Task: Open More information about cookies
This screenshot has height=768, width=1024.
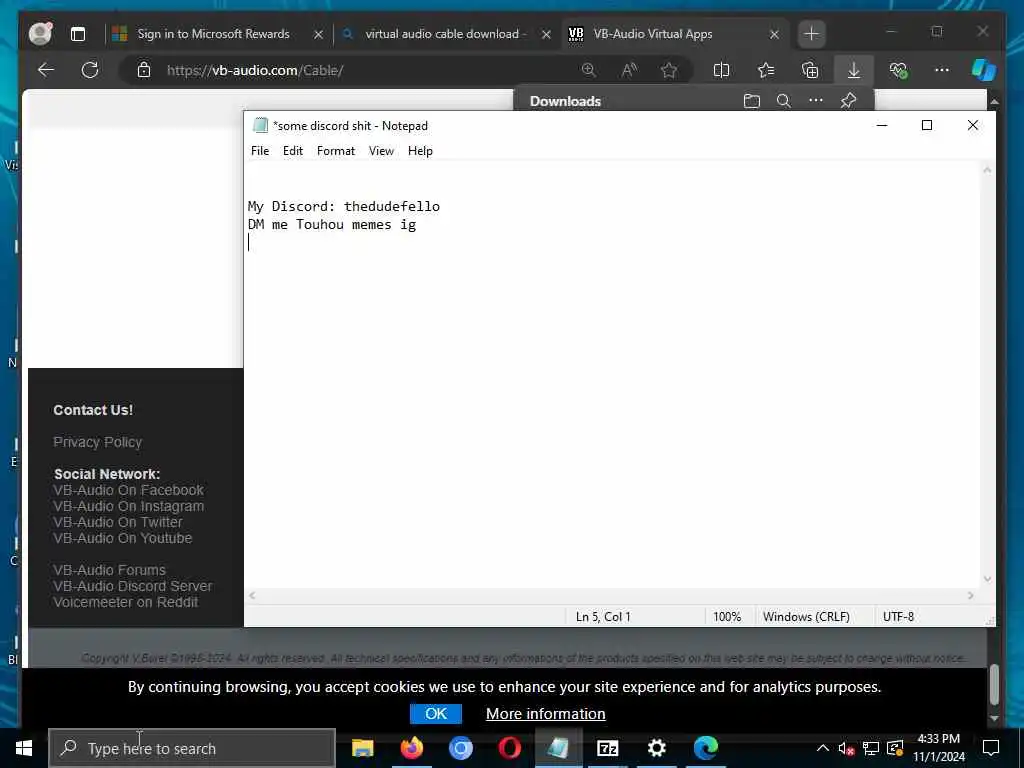Action: [545, 714]
